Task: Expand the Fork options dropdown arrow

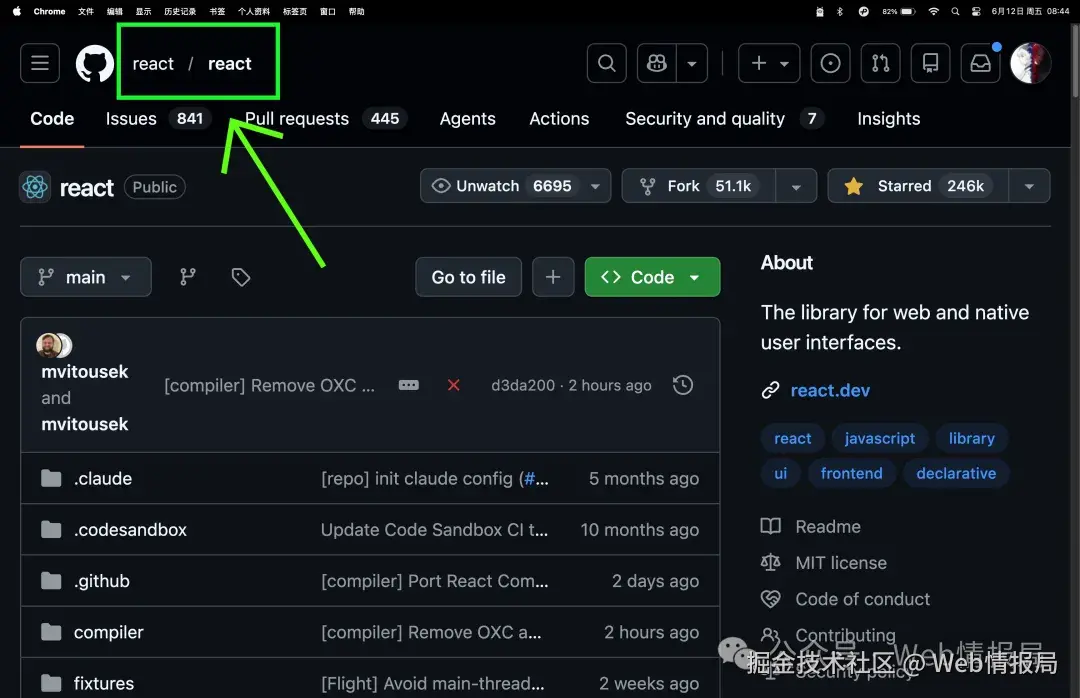Action: [x=796, y=187]
